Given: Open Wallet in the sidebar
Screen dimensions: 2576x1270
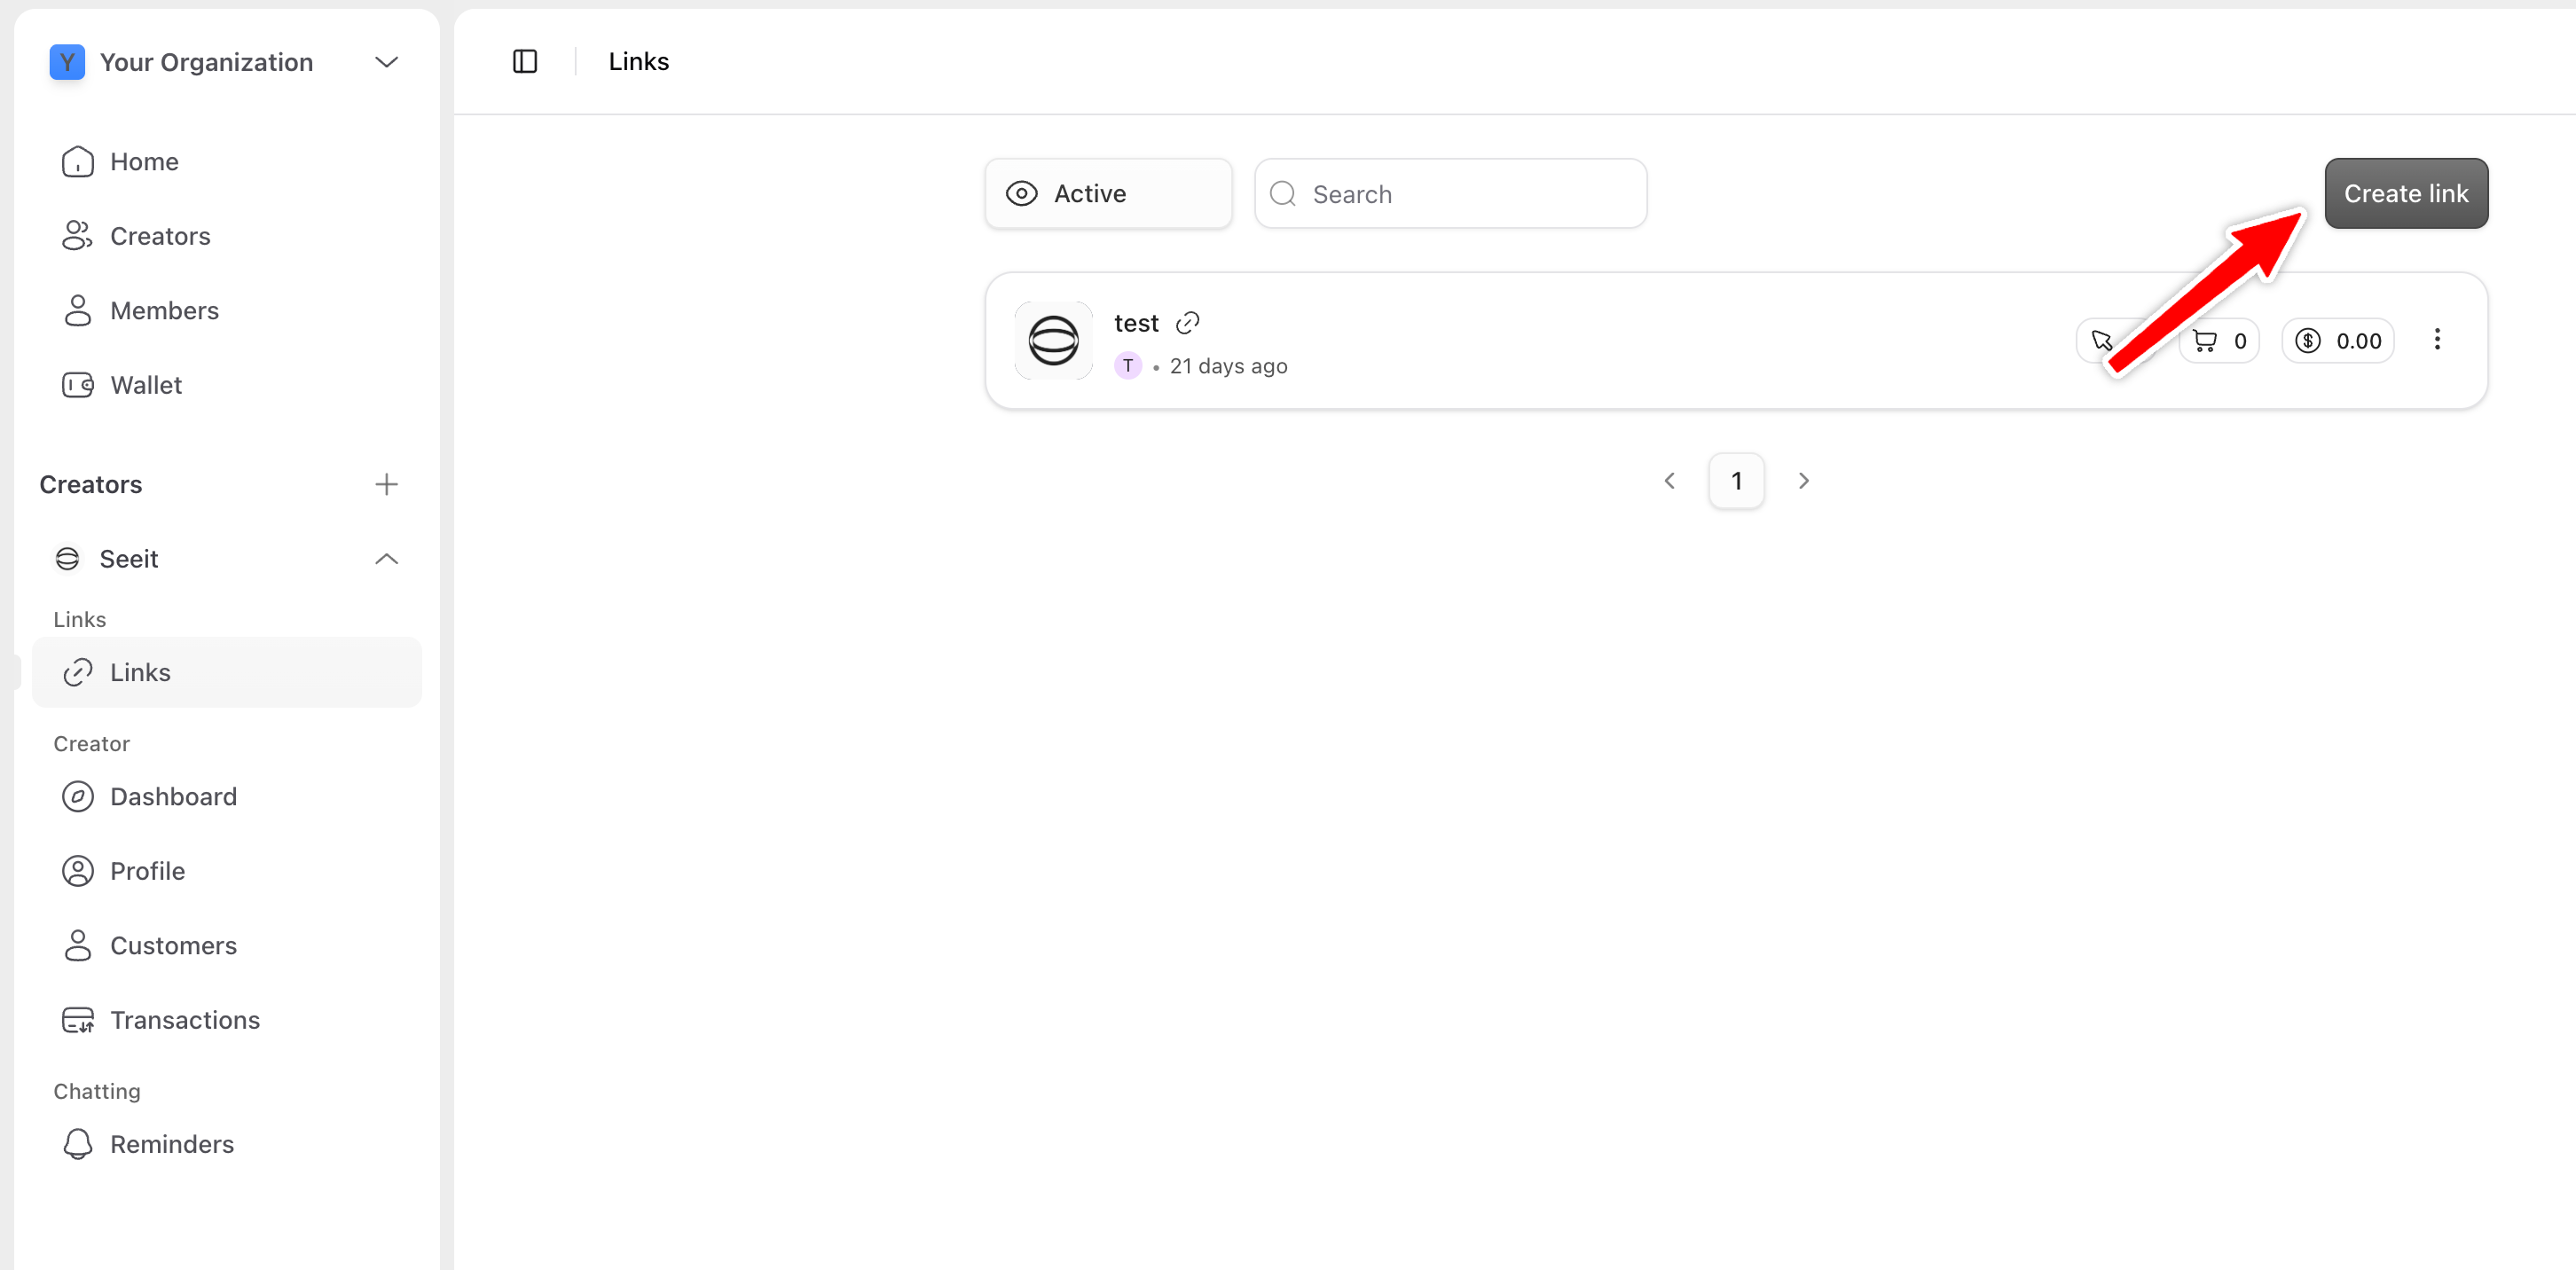Looking at the screenshot, I should click(146, 385).
